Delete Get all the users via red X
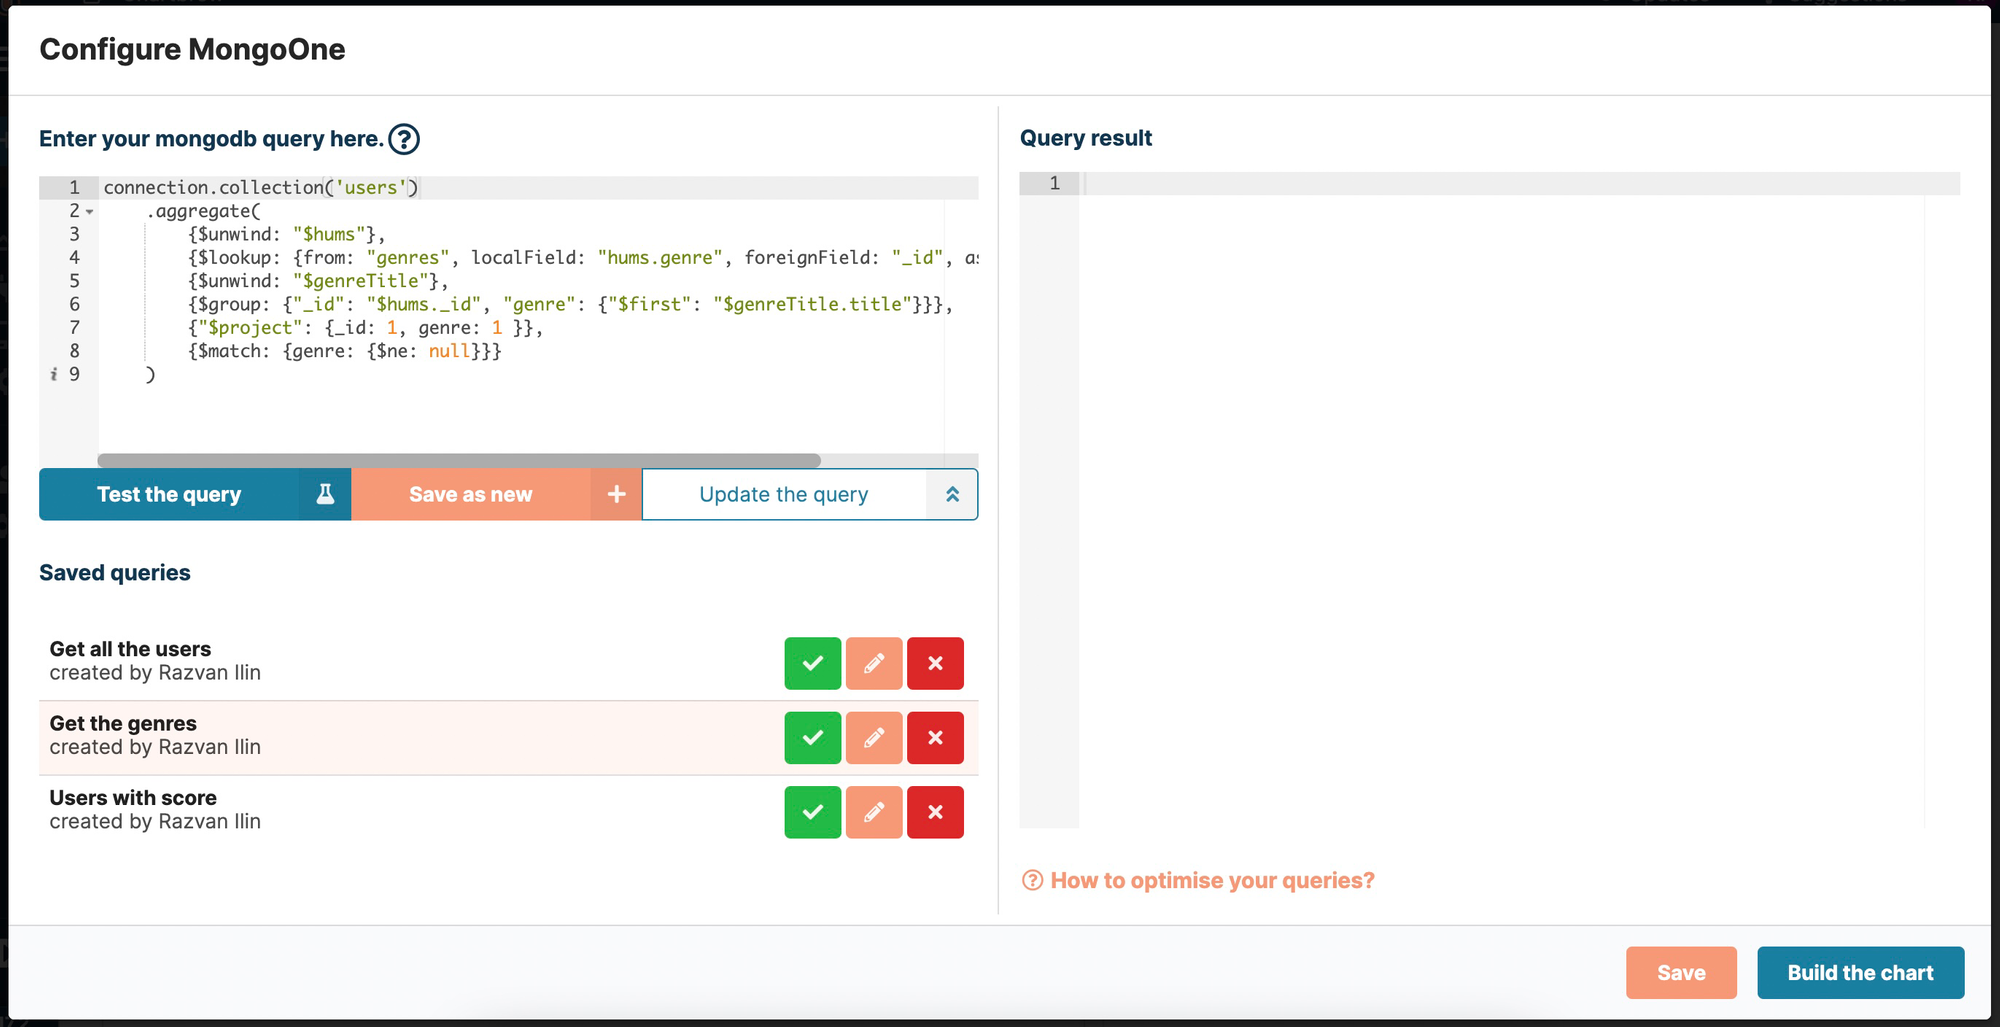2000x1027 pixels. click(x=935, y=663)
